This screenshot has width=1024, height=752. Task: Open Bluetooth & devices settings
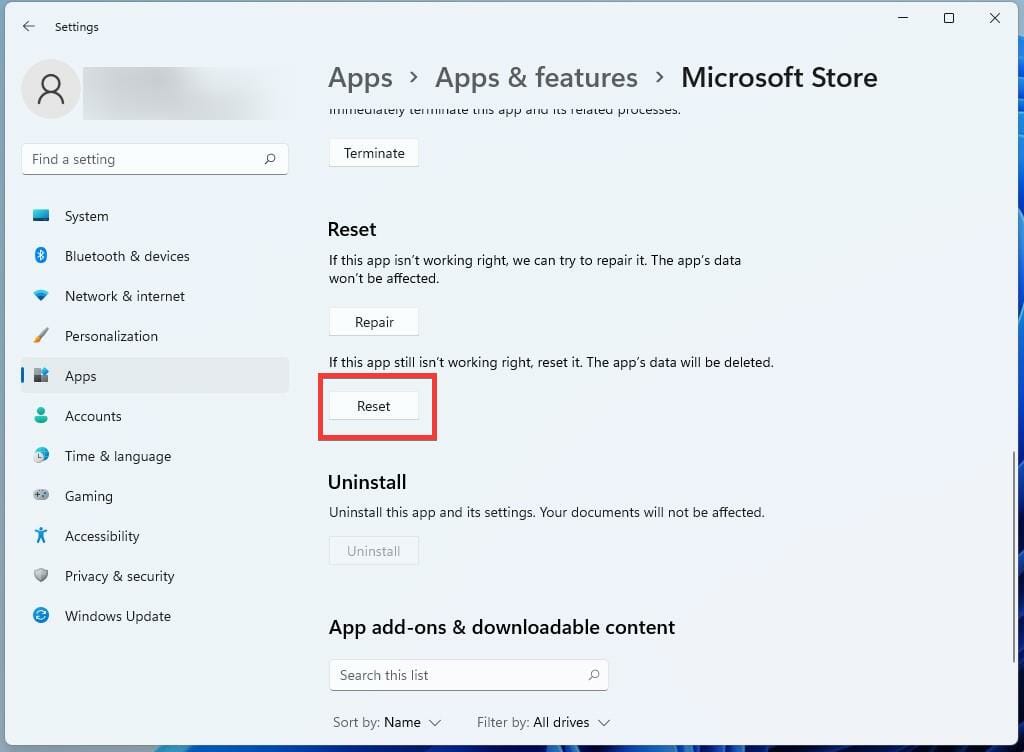[155, 256]
